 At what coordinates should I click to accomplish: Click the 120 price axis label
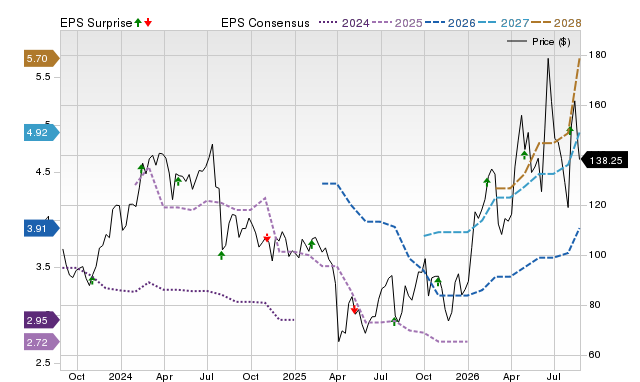click(x=597, y=205)
